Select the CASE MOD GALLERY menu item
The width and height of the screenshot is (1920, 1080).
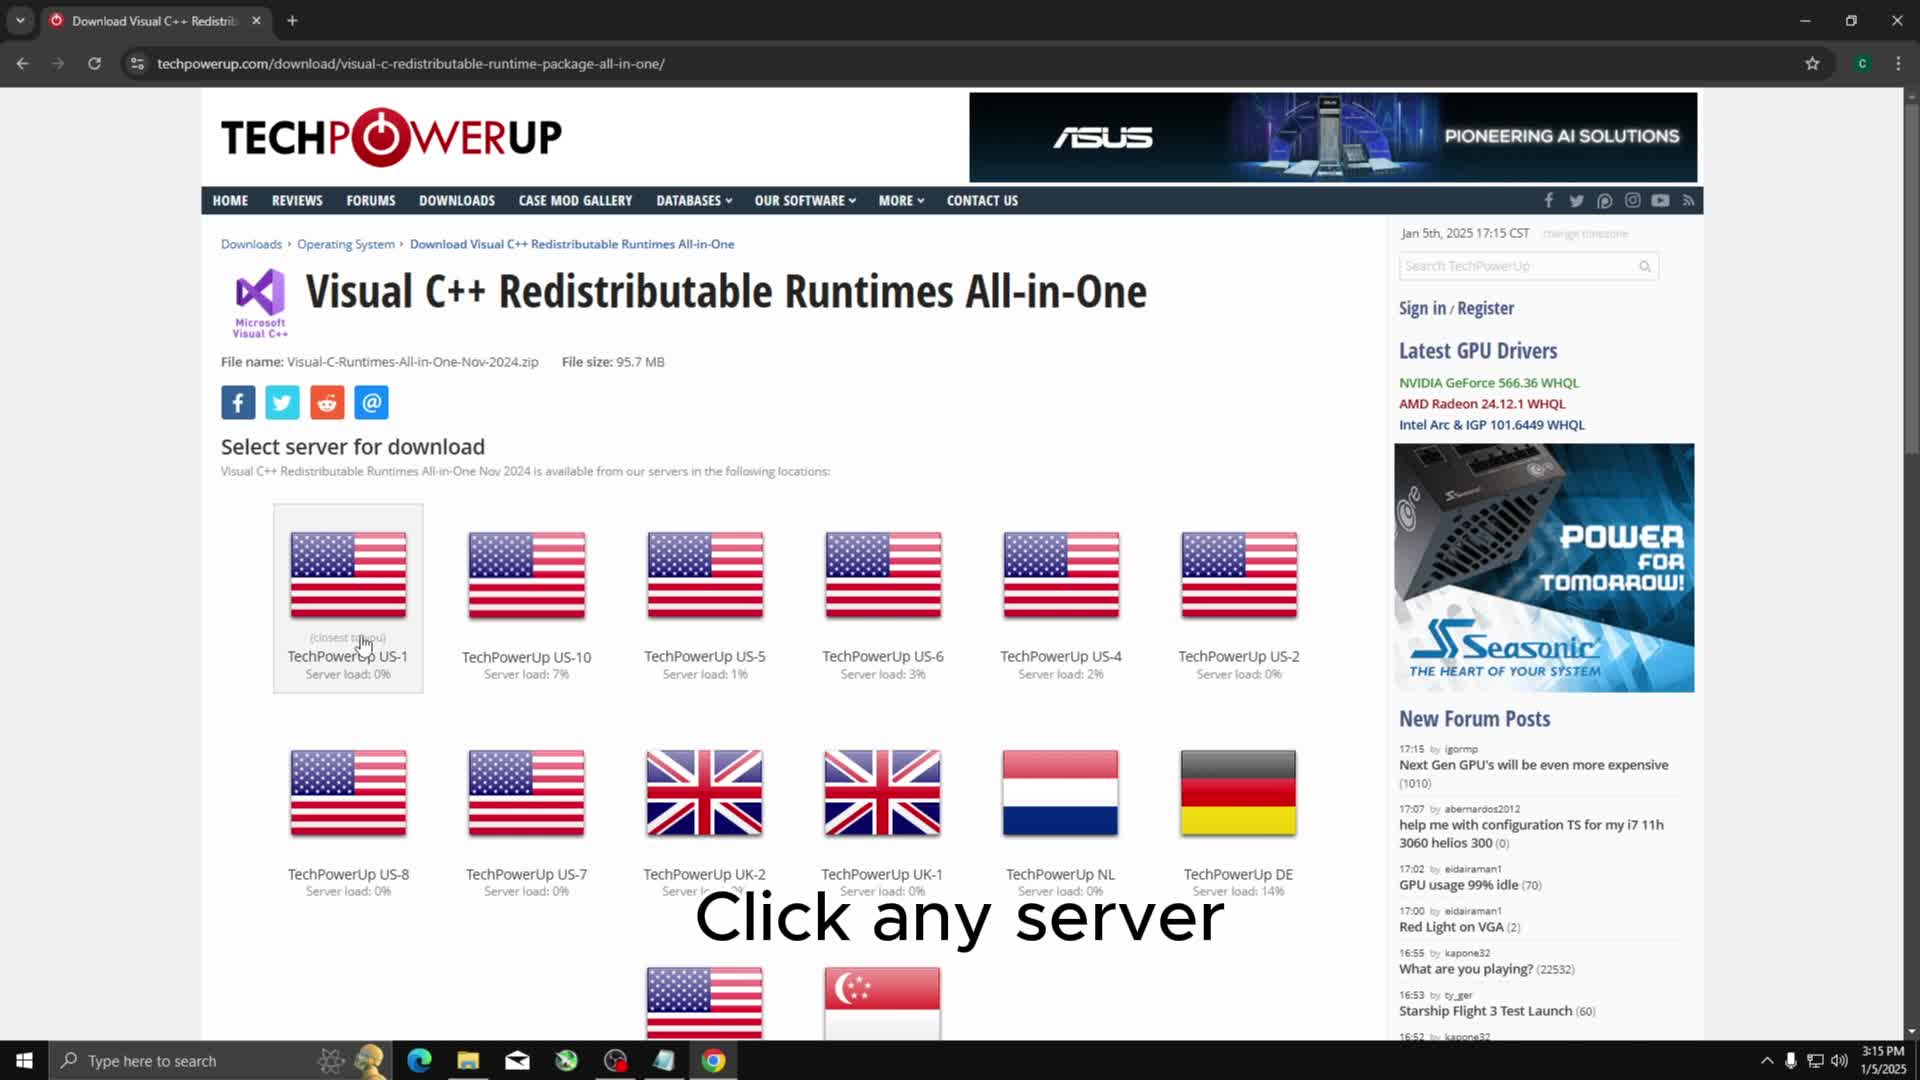(575, 200)
